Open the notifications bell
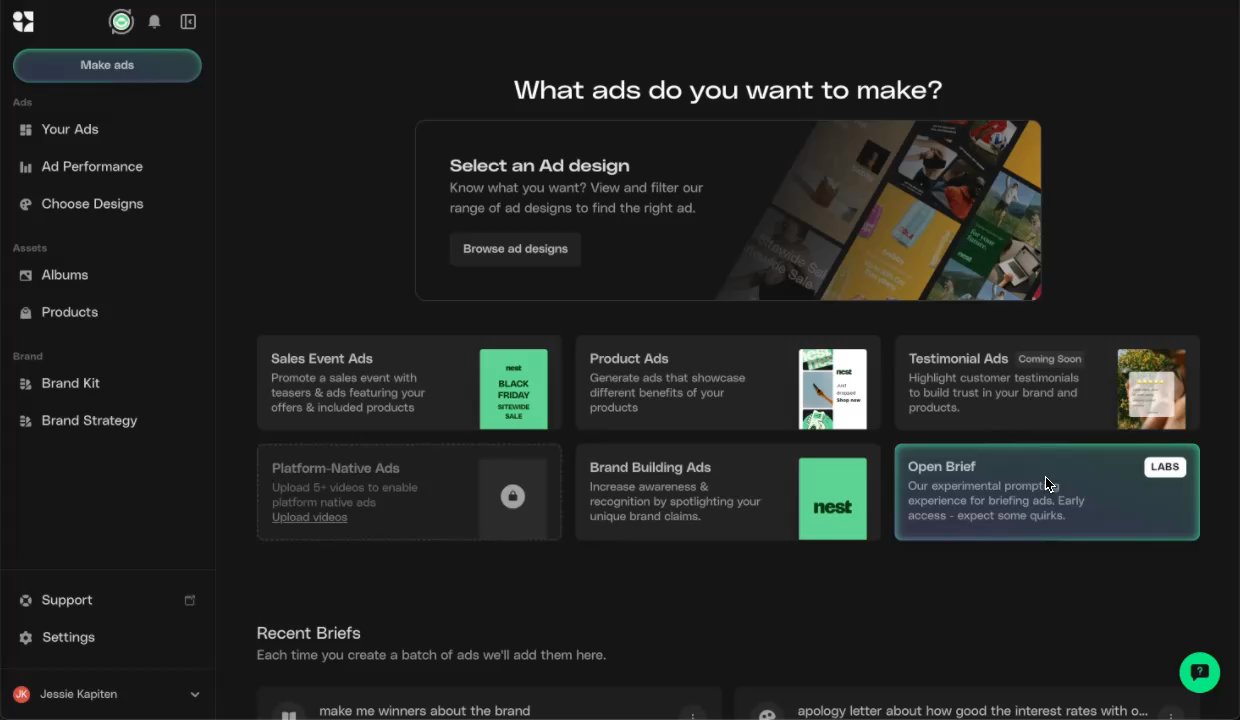This screenshot has height=720, width=1240. [x=154, y=22]
